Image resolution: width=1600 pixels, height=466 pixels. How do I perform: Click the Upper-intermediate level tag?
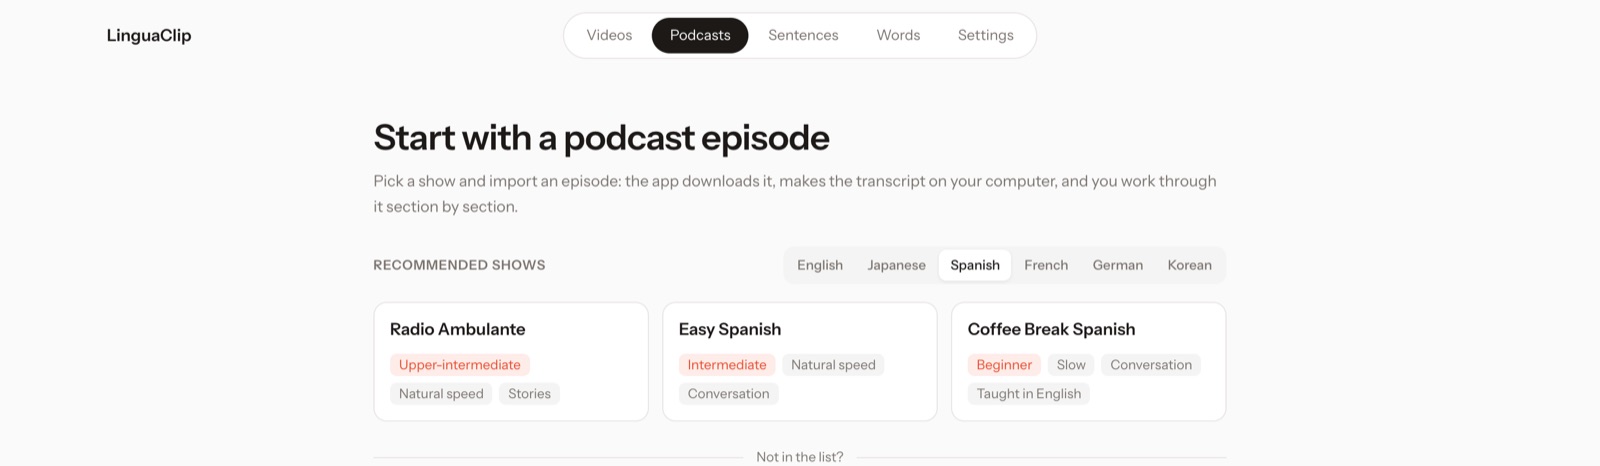pos(460,365)
